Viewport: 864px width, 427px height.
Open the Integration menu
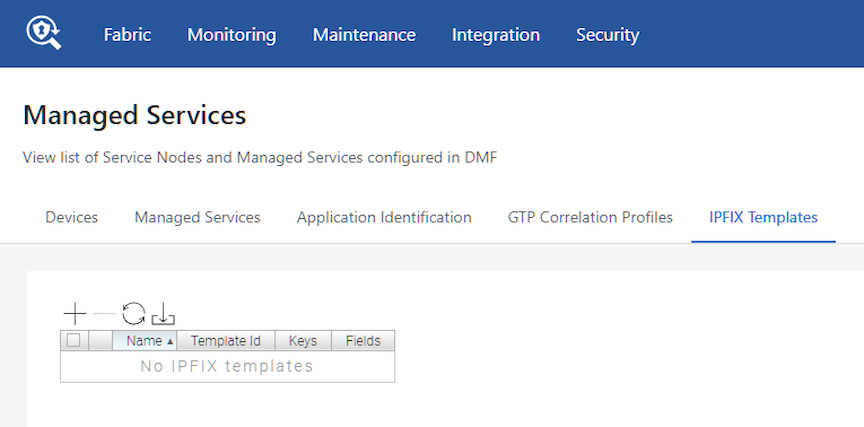point(496,35)
